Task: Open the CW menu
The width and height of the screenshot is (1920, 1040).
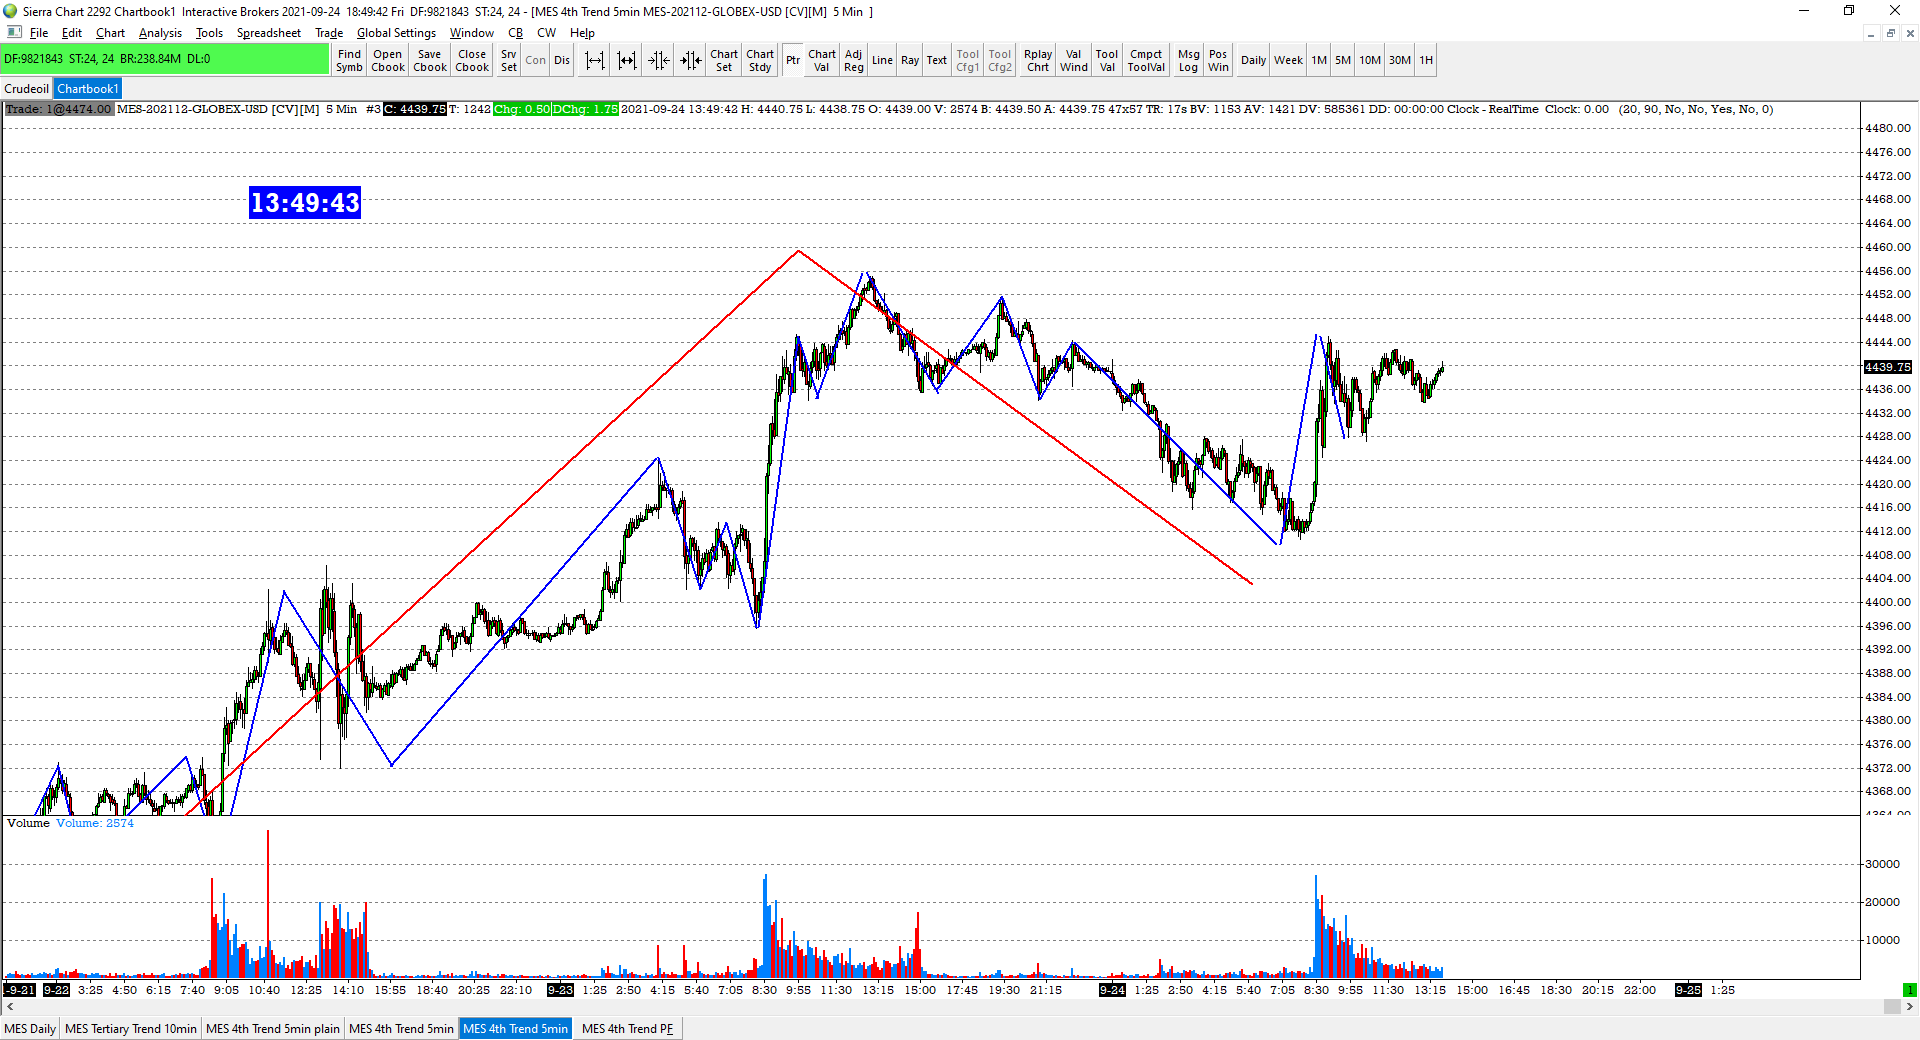Action: (547, 33)
